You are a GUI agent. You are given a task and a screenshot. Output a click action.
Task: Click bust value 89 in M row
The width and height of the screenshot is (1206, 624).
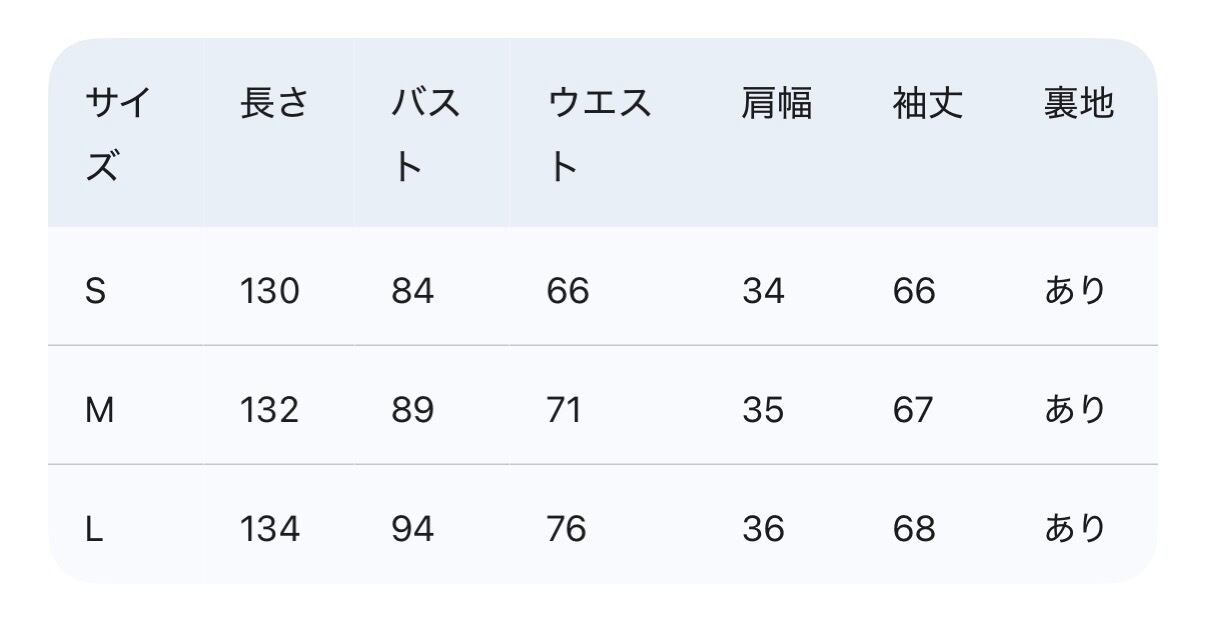point(413,410)
